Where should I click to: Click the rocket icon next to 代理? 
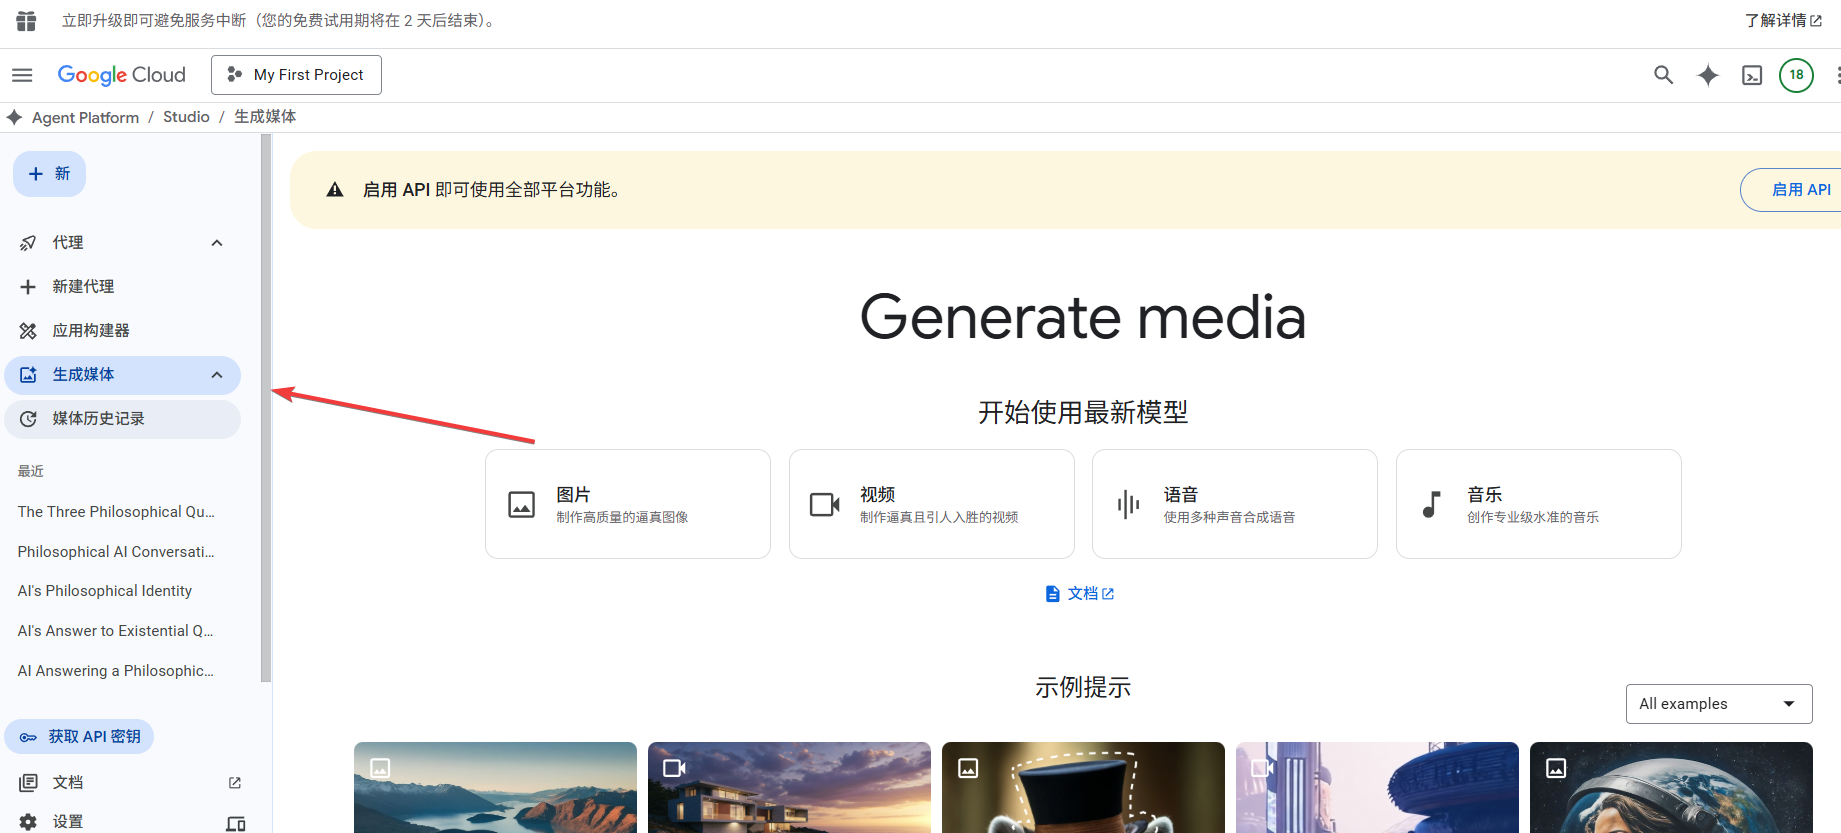(28, 243)
